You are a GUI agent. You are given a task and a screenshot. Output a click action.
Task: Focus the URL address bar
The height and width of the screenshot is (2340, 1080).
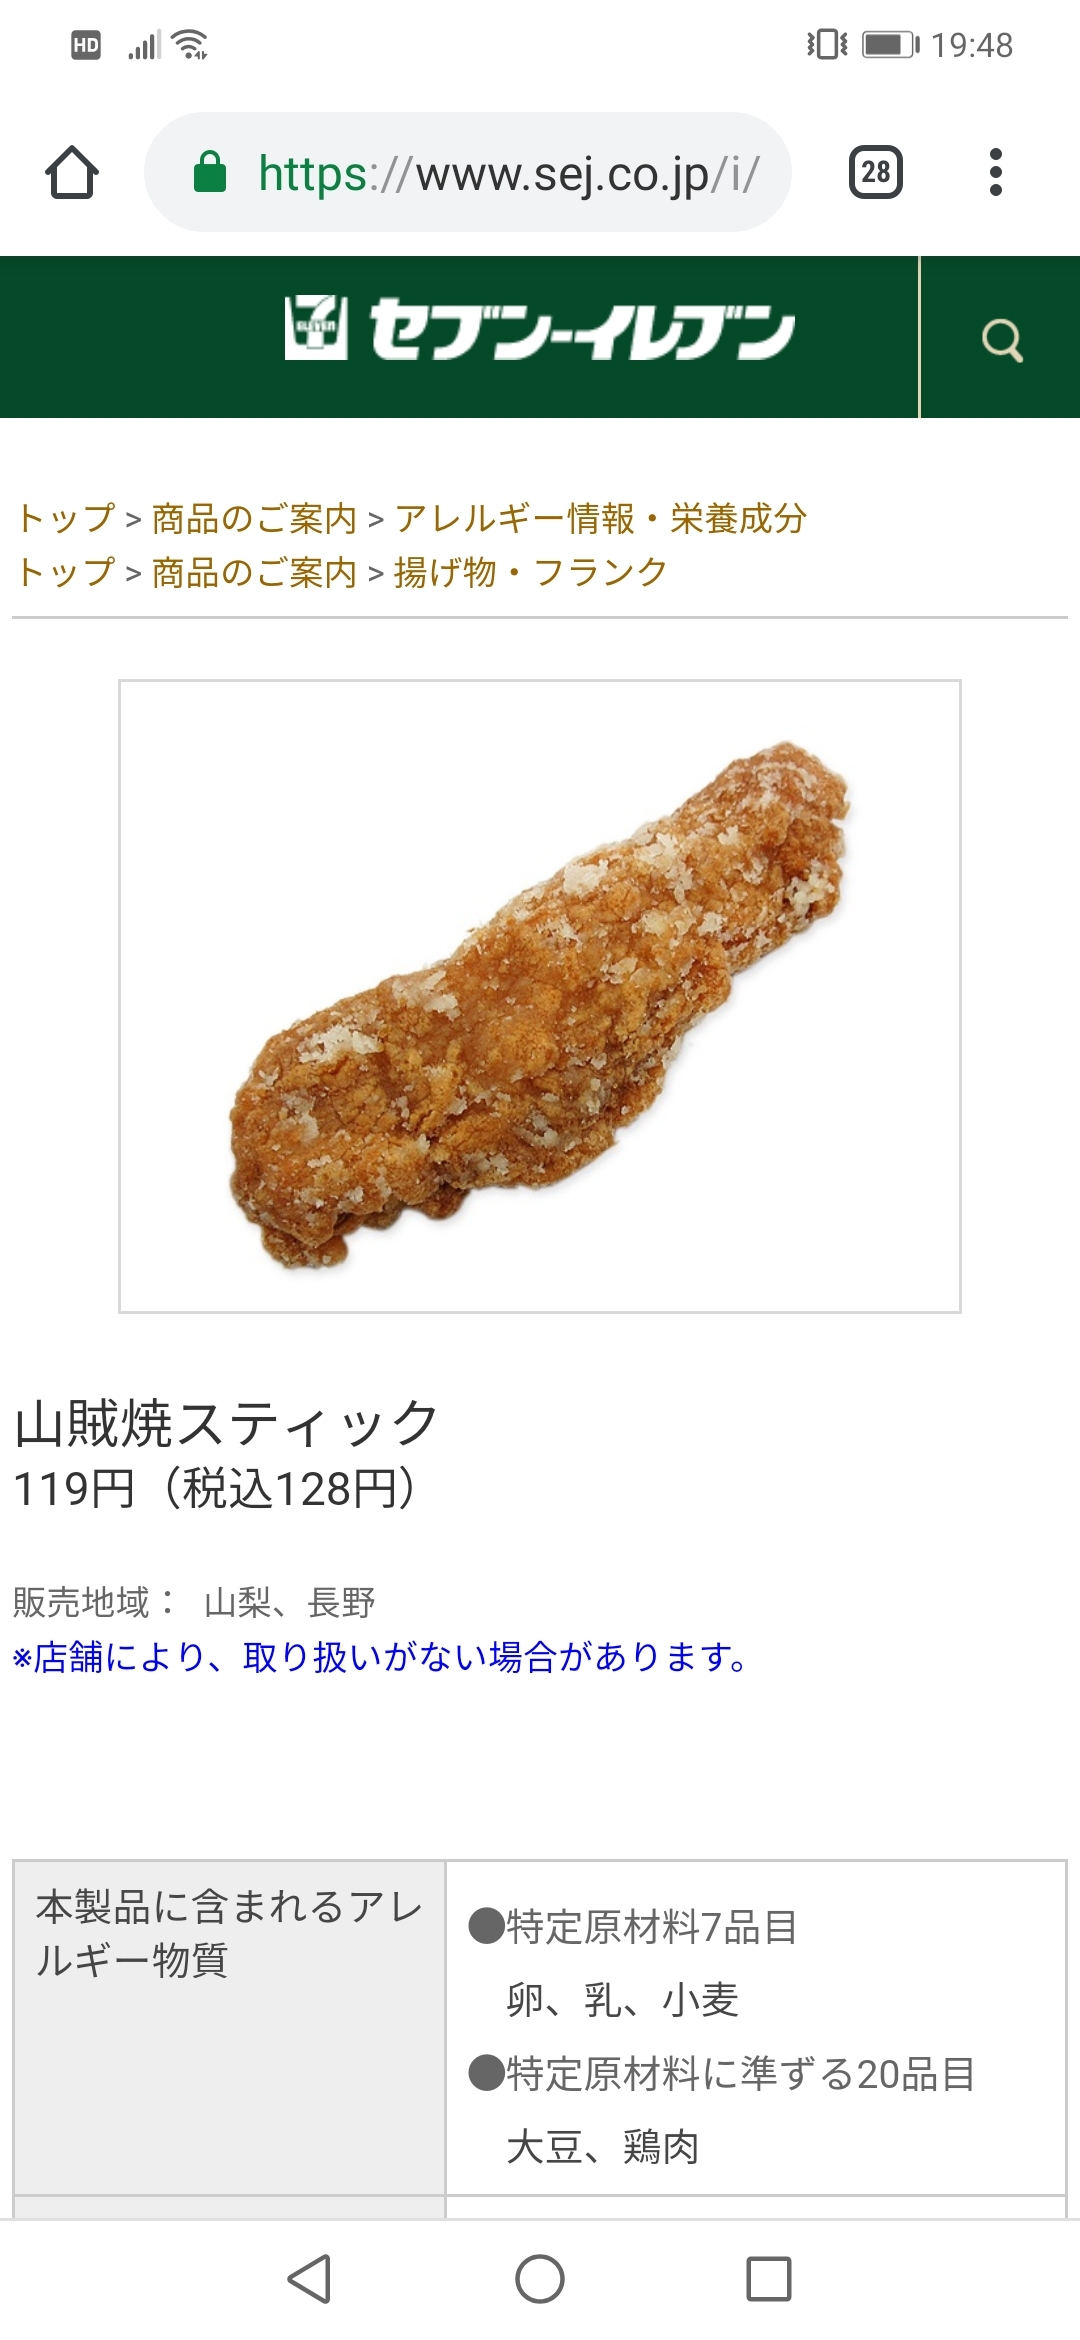pos(468,172)
